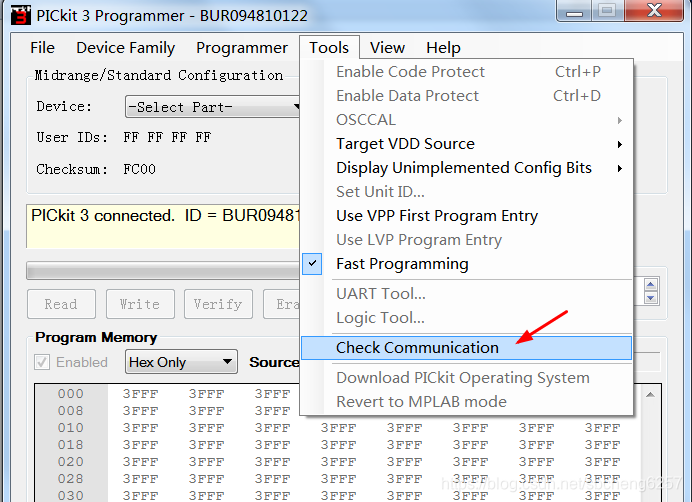Click Enable Code Protect menu entry
692x502 pixels.
467,72
